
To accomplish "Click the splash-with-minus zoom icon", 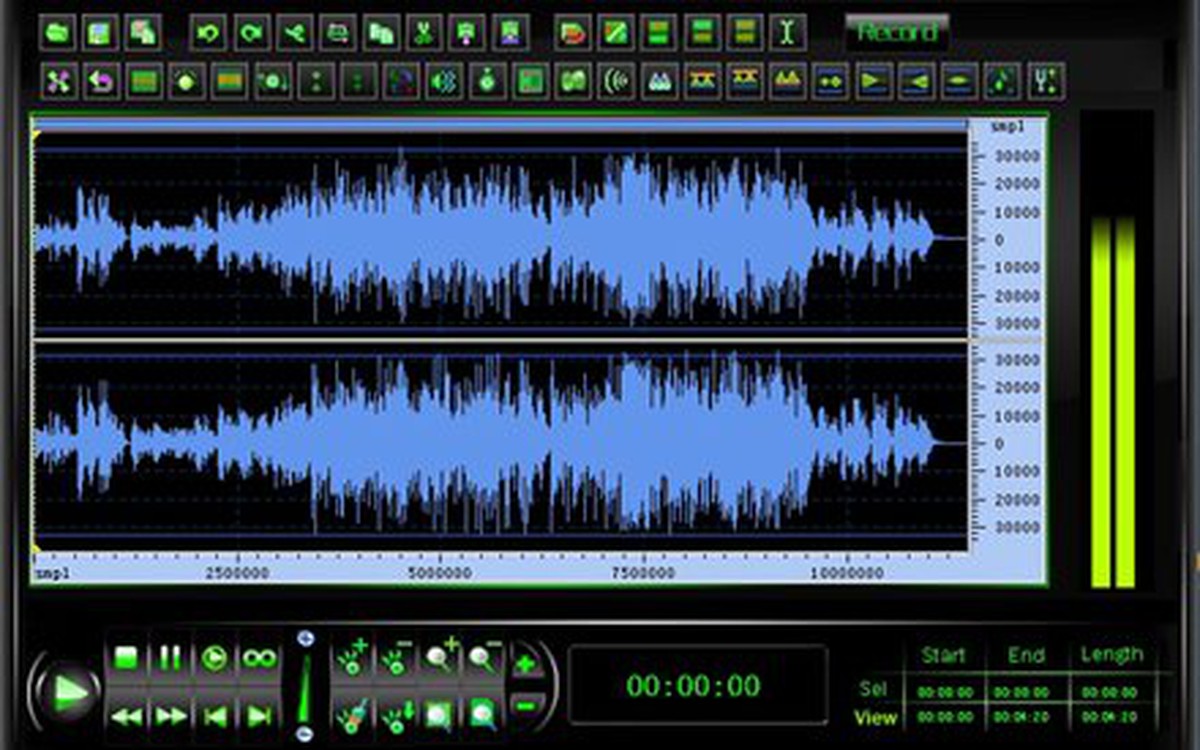I will 397,657.
